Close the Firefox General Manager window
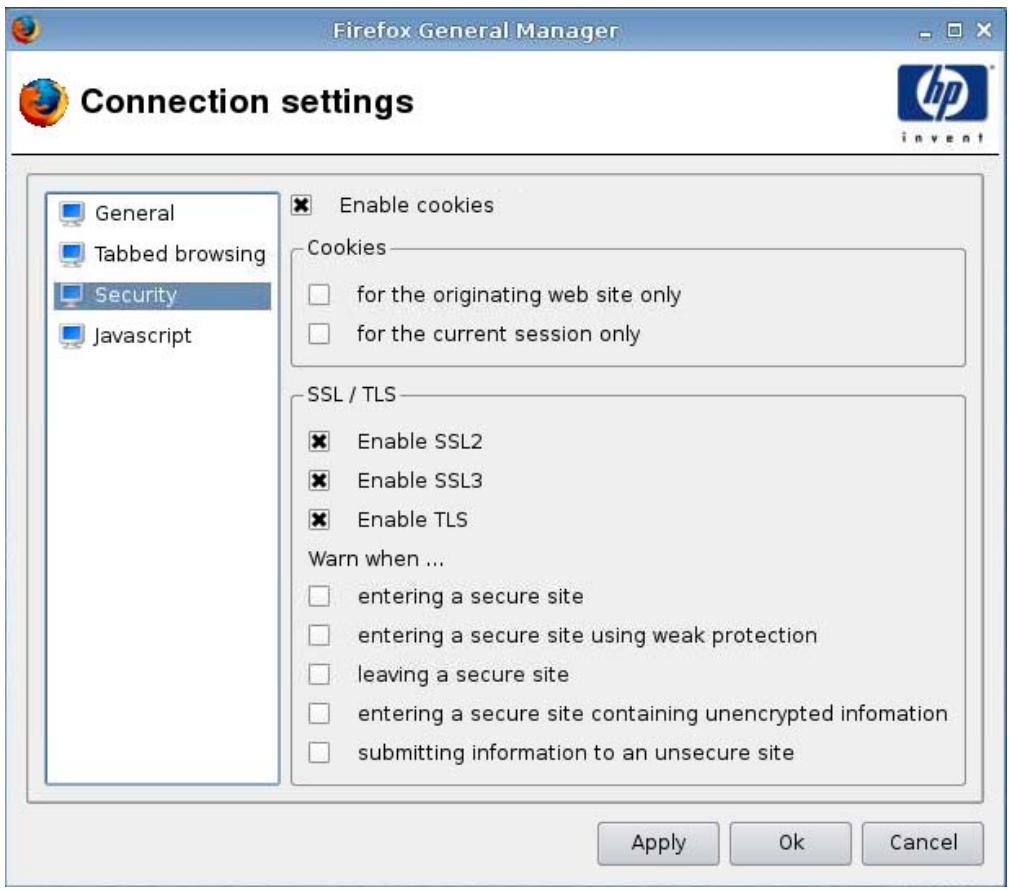Image resolution: width=1009 pixels, height=890 pixels. (984, 30)
